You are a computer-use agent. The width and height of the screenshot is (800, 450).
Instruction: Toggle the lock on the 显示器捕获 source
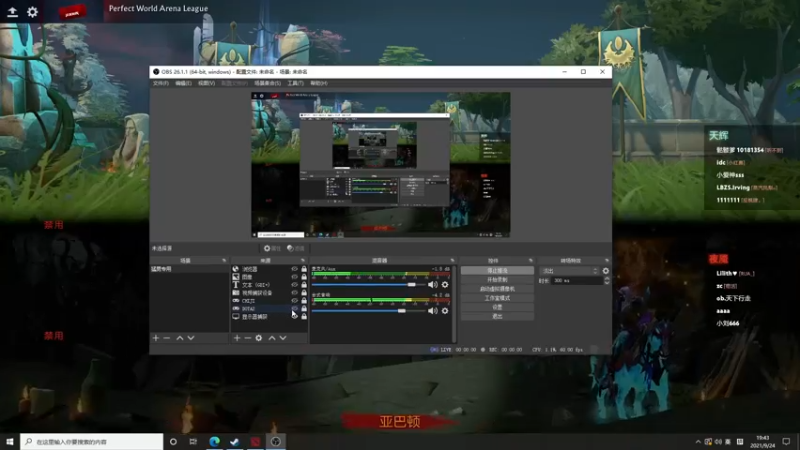[304, 316]
